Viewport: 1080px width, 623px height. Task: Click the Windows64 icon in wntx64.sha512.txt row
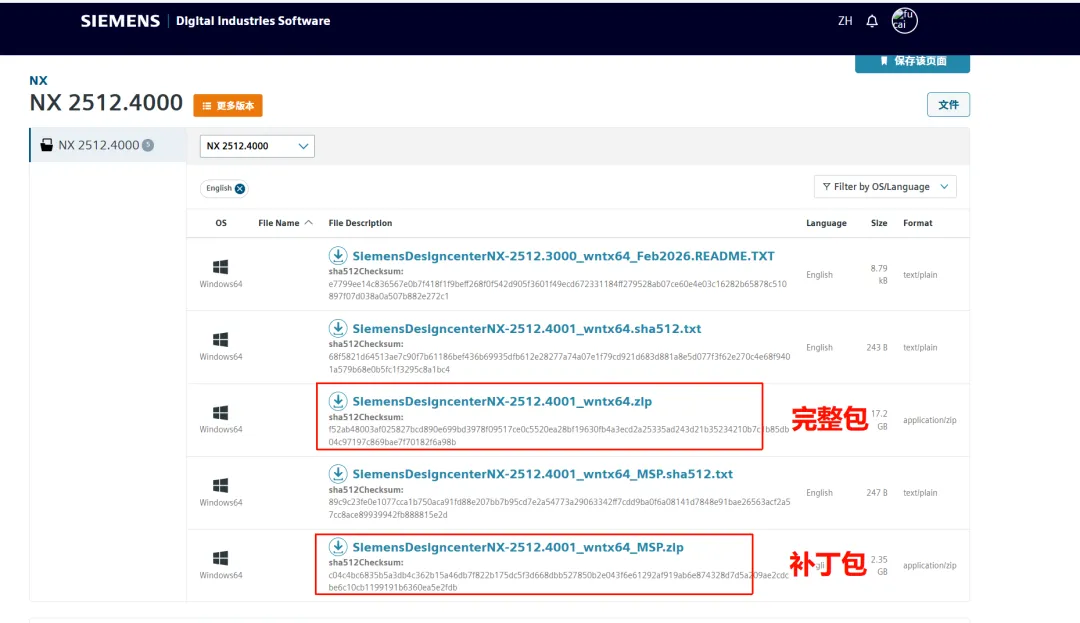coord(220,340)
